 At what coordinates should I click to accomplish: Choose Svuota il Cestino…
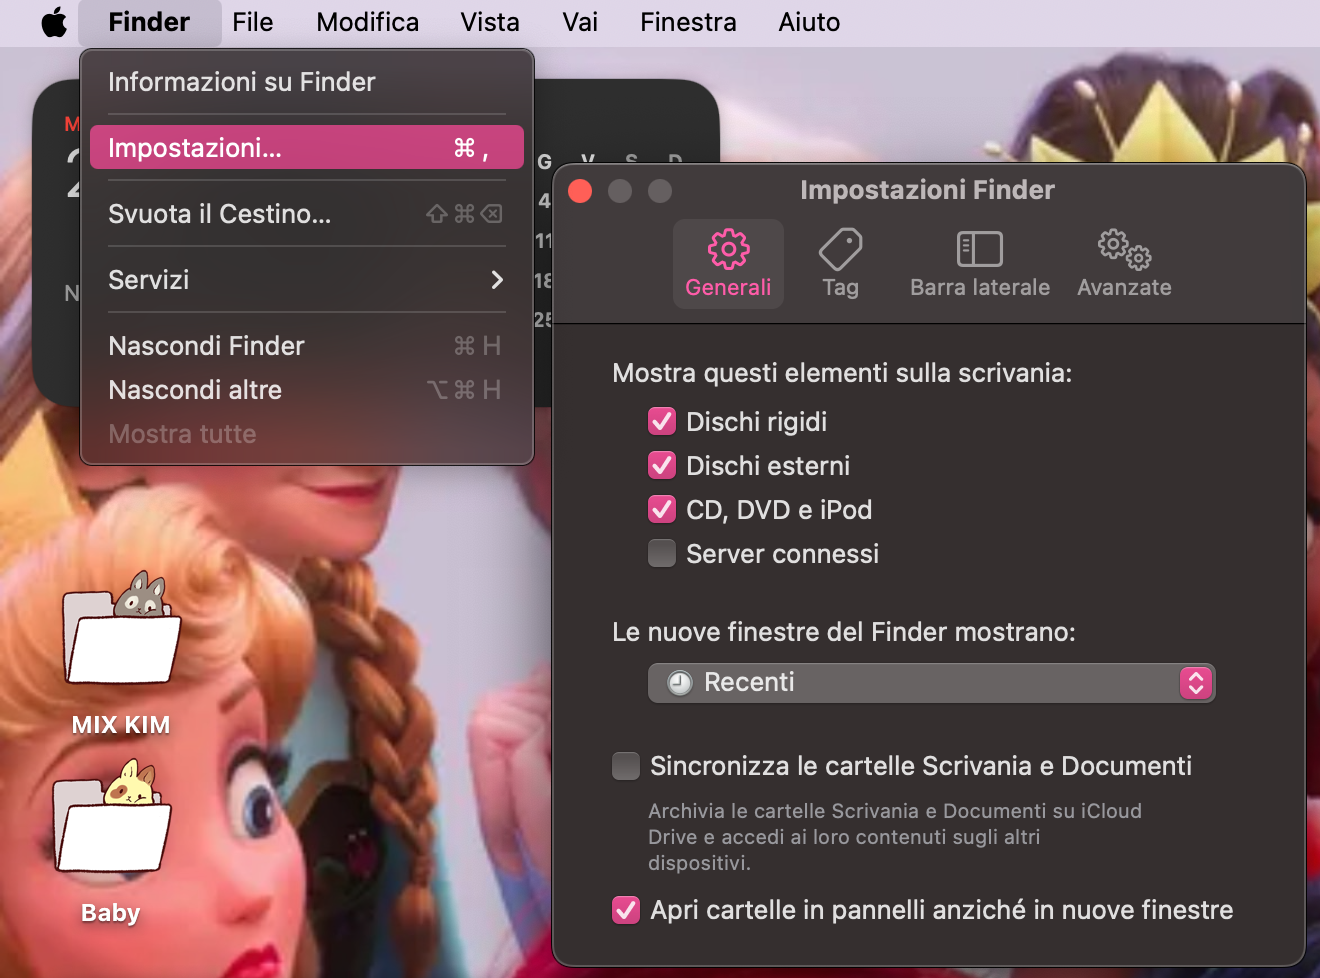pyautogui.click(x=307, y=214)
